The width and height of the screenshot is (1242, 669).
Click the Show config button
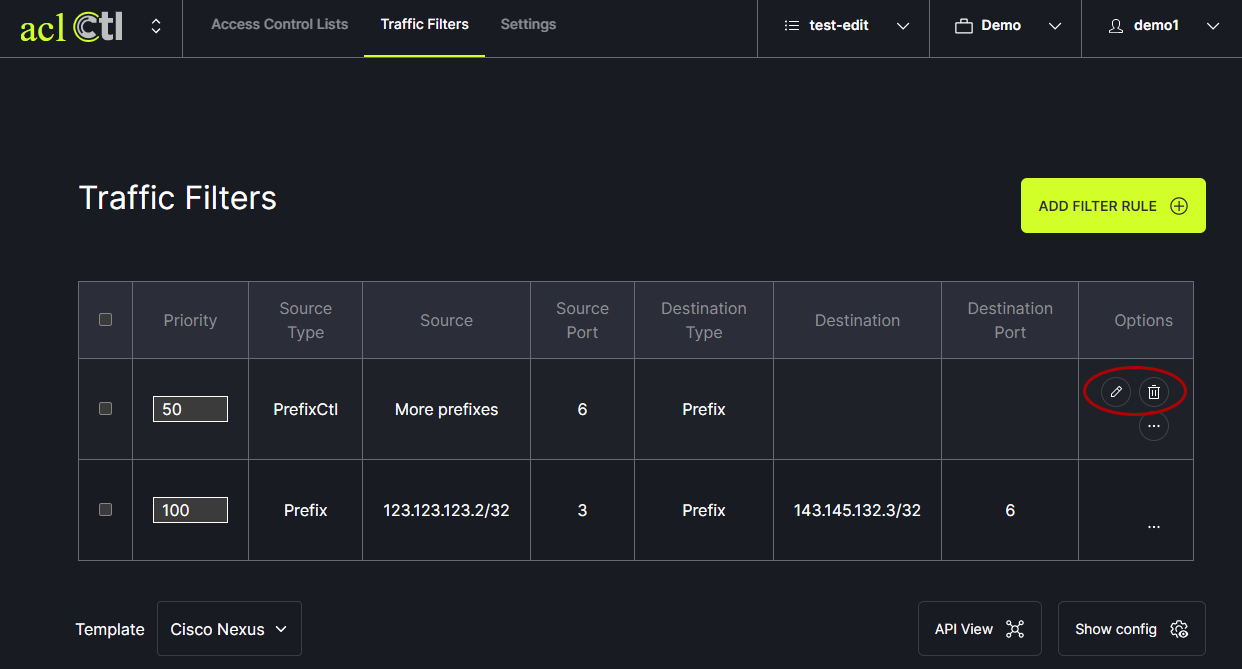click(1131, 629)
